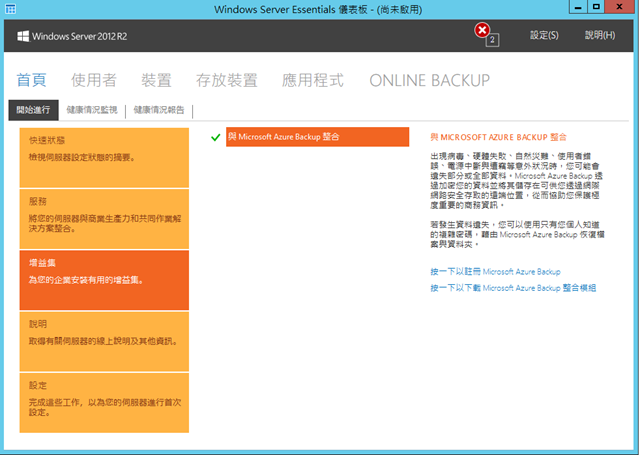Select the 增益集 category tile
640x455 pixels.
click(104, 280)
